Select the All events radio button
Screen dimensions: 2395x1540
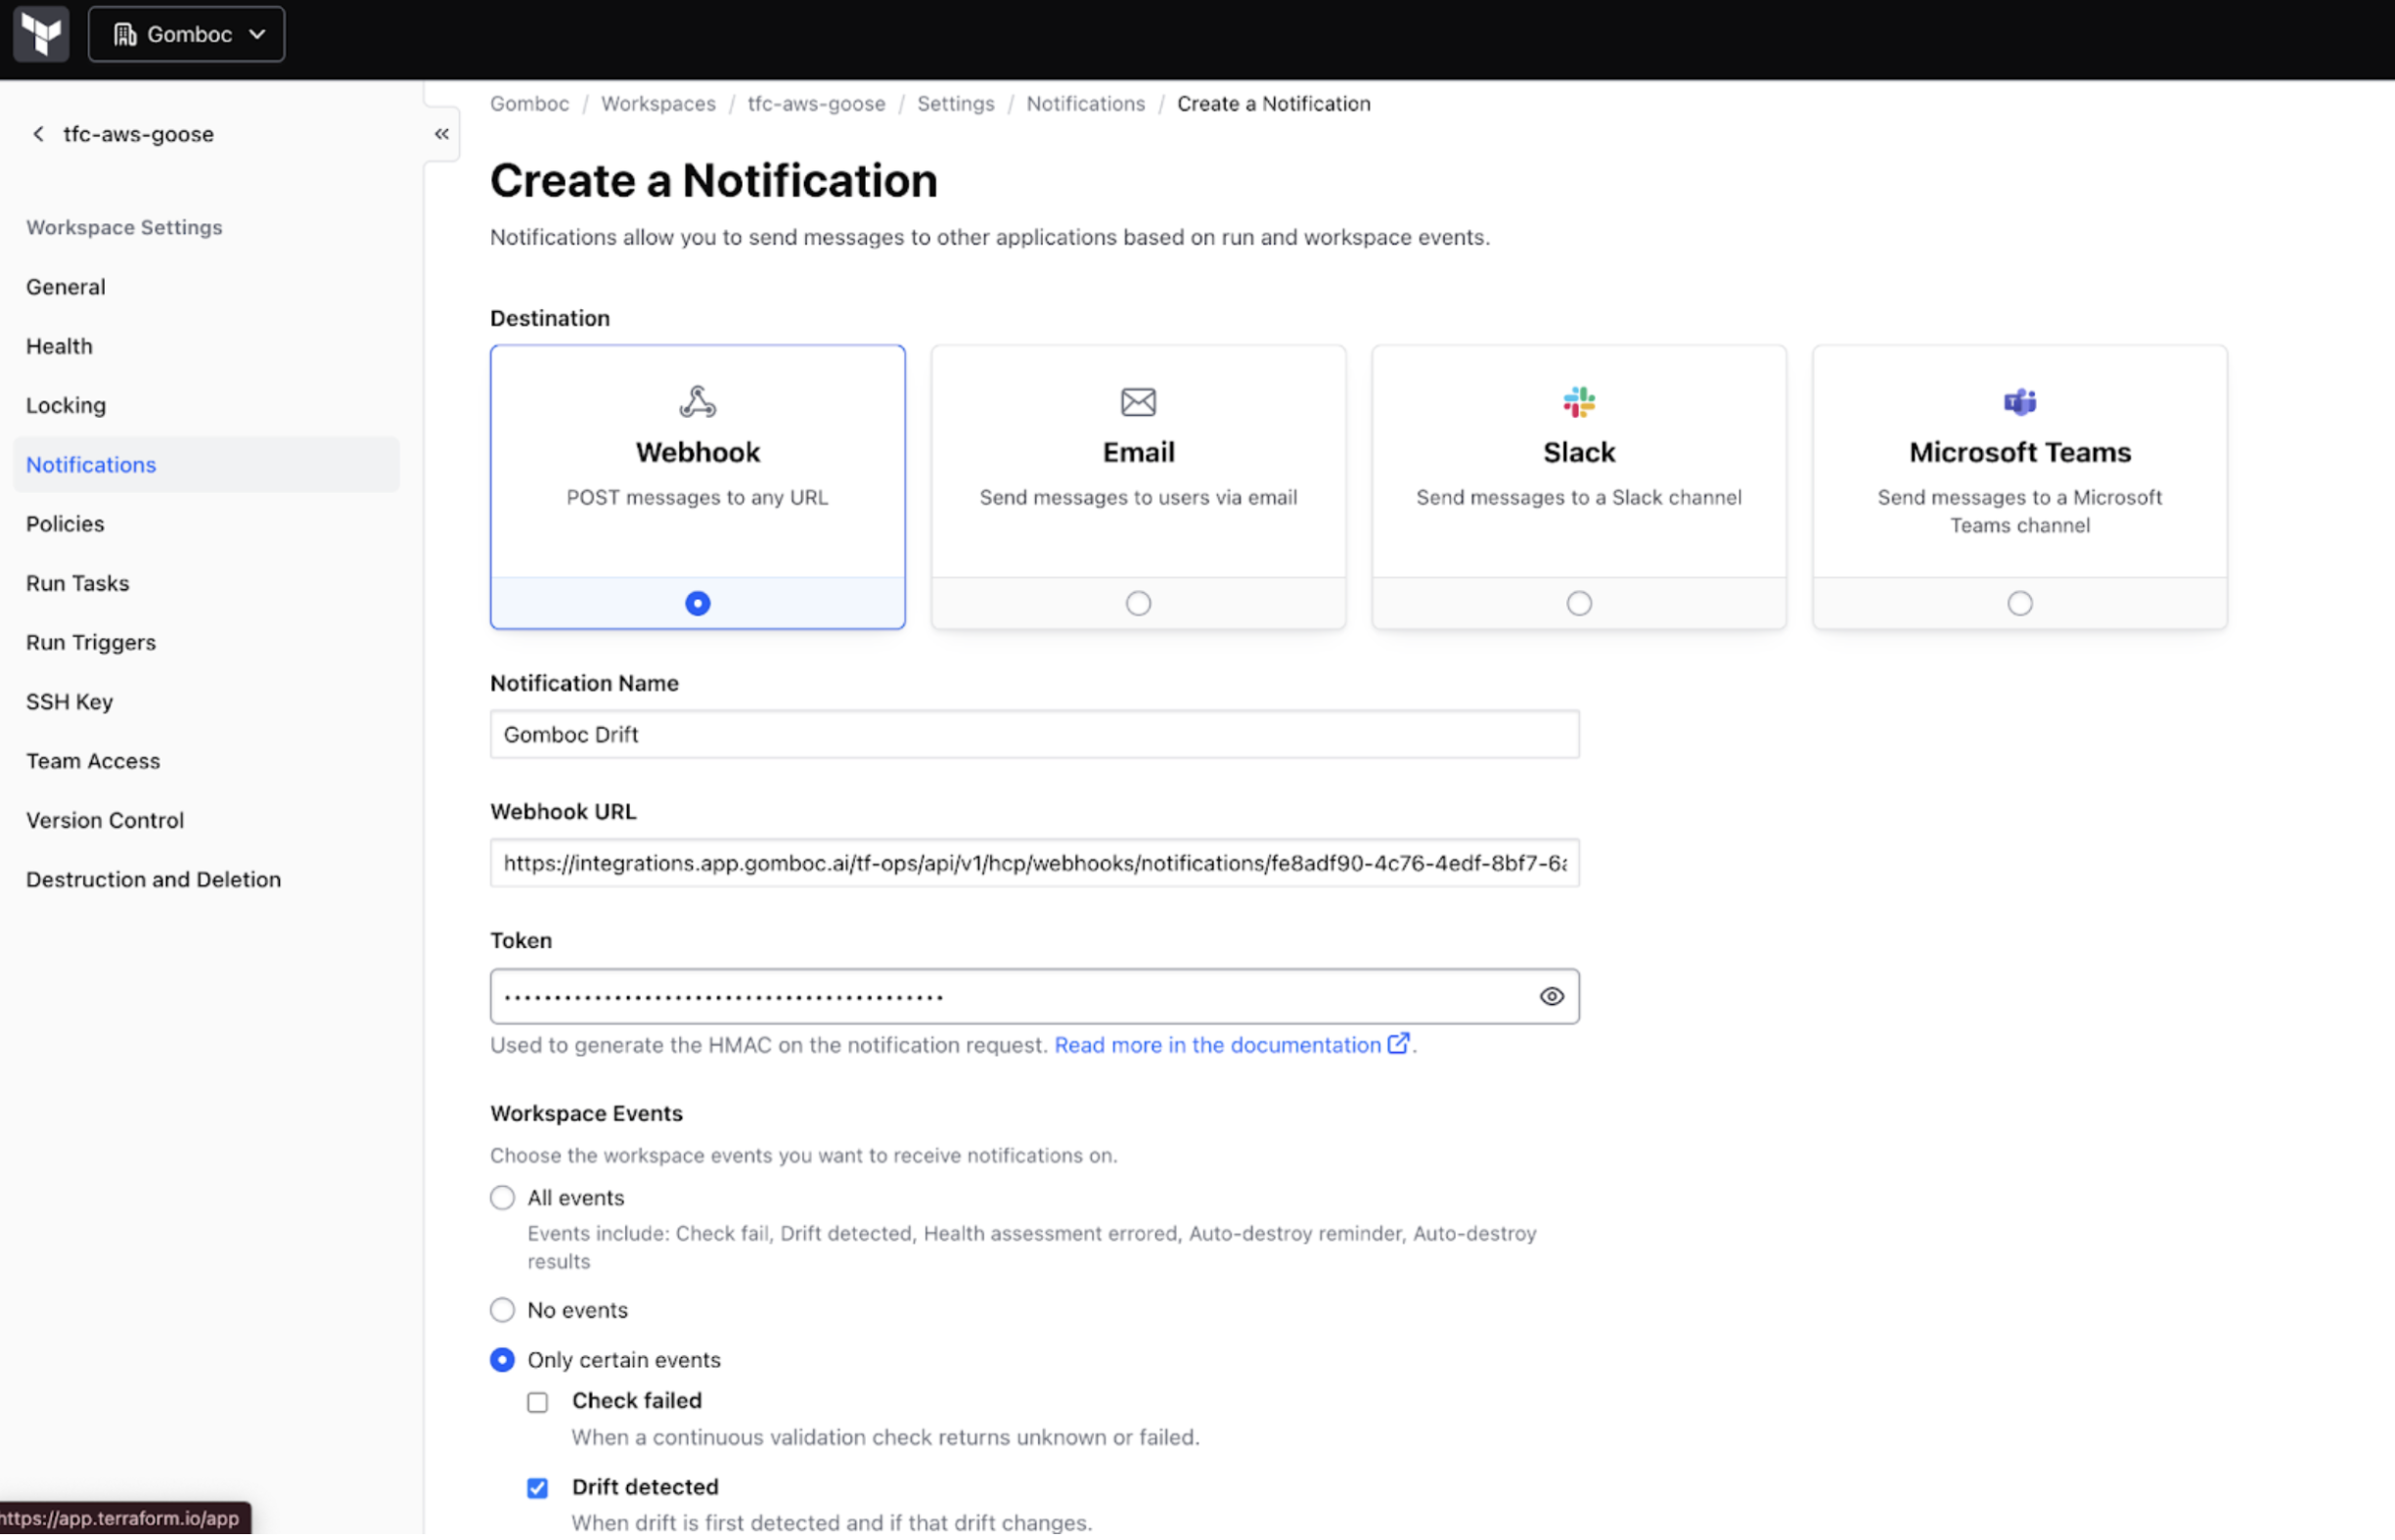(502, 1198)
